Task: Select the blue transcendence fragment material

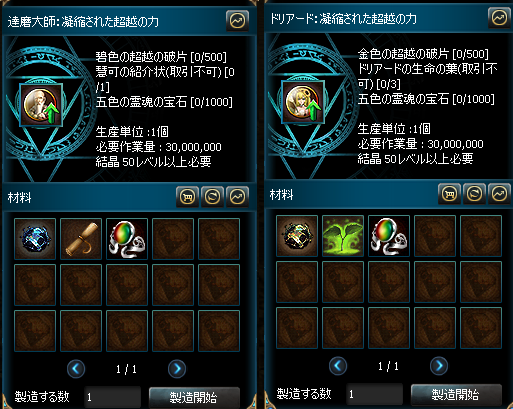Action: 35,239
